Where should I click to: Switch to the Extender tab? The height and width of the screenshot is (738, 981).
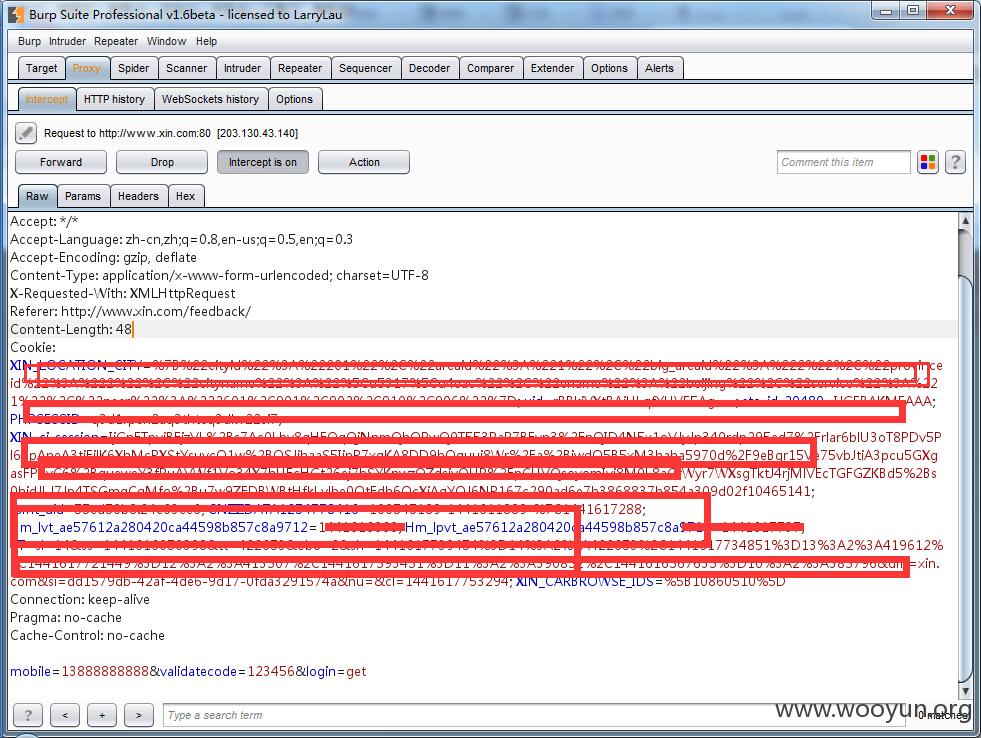(x=552, y=68)
